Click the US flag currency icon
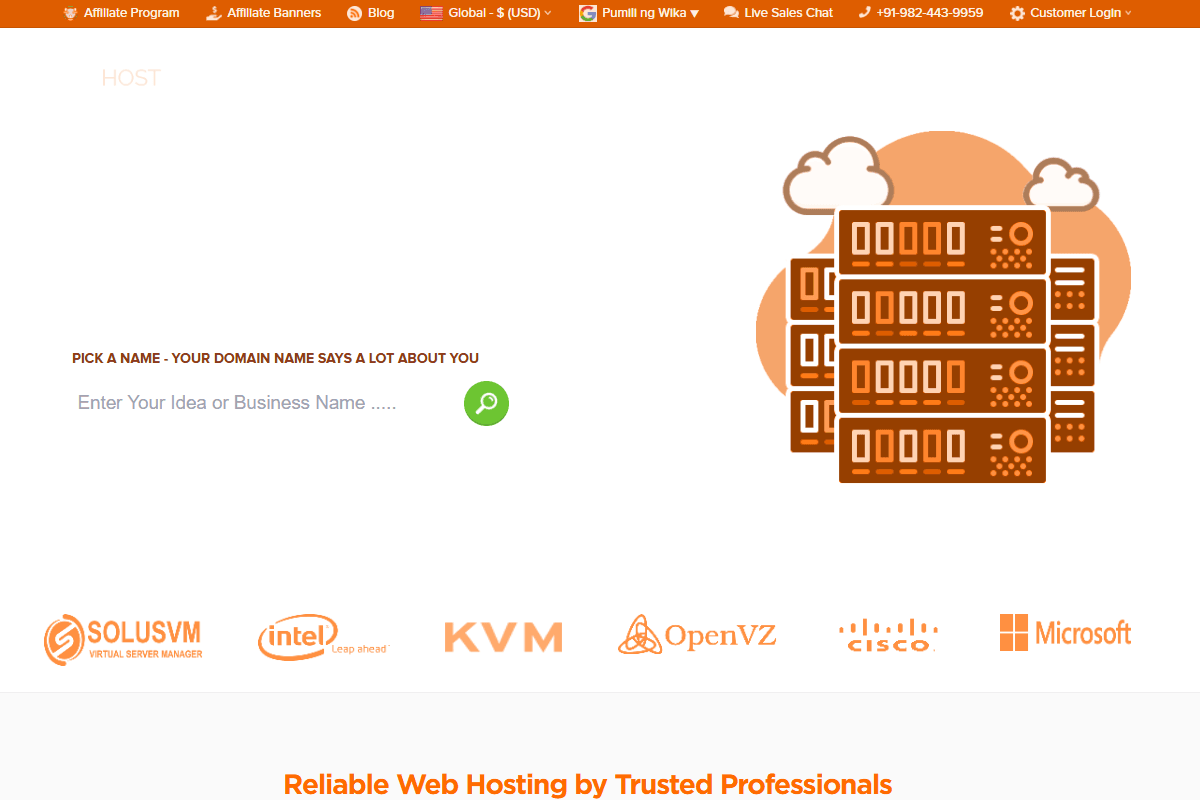Screen dimensions: 1200x800 (431, 13)
